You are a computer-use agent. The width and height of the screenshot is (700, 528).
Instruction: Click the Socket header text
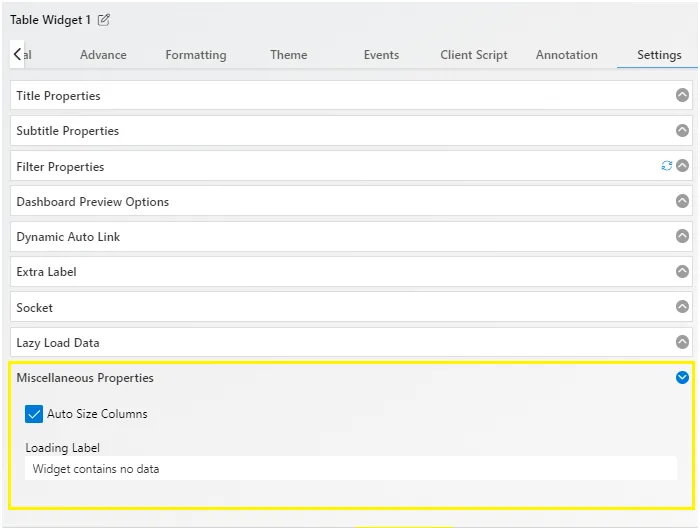coord(34,308)
